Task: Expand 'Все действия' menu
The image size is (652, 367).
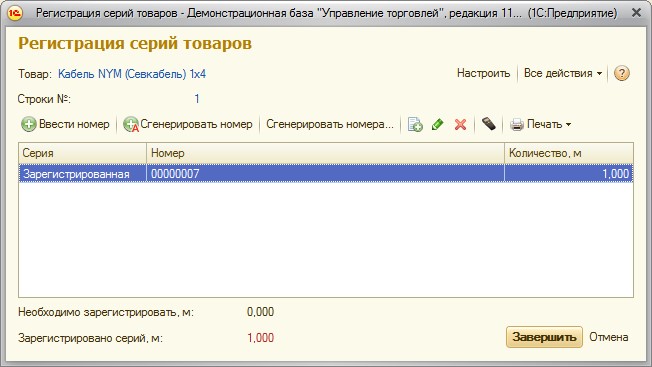Action: tap(563, 73)
